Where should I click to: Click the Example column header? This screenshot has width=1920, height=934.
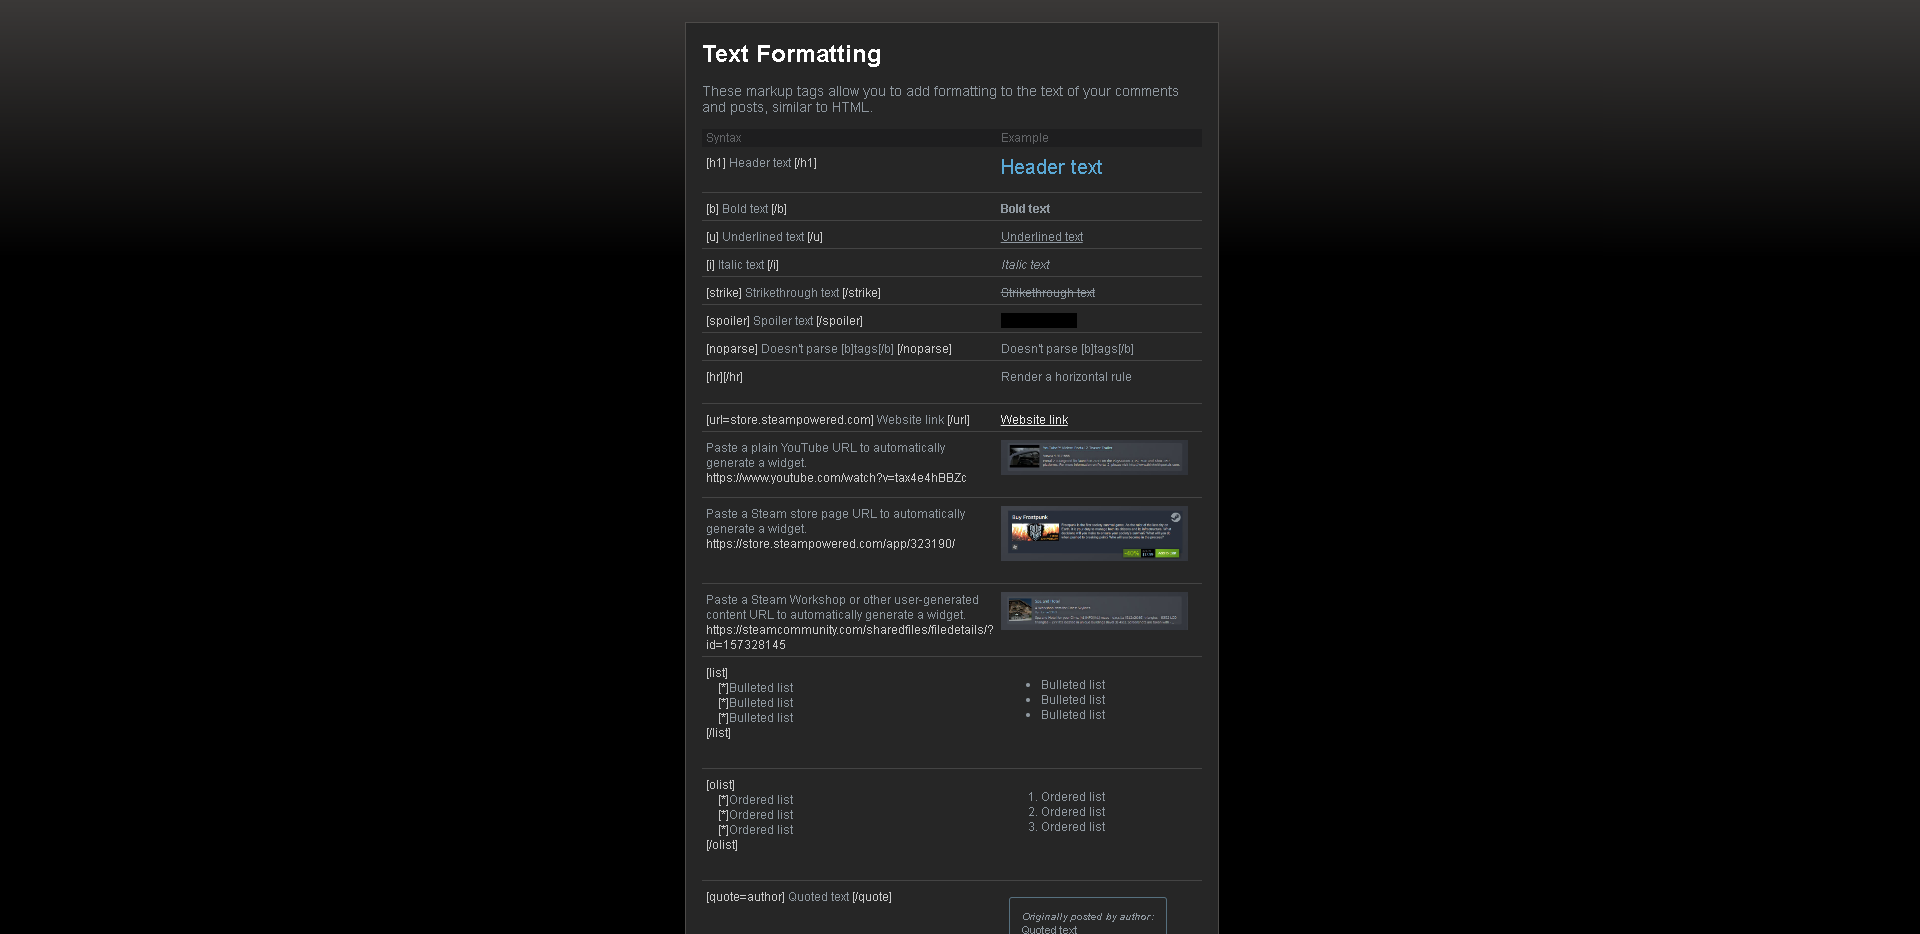(1024, 137)
